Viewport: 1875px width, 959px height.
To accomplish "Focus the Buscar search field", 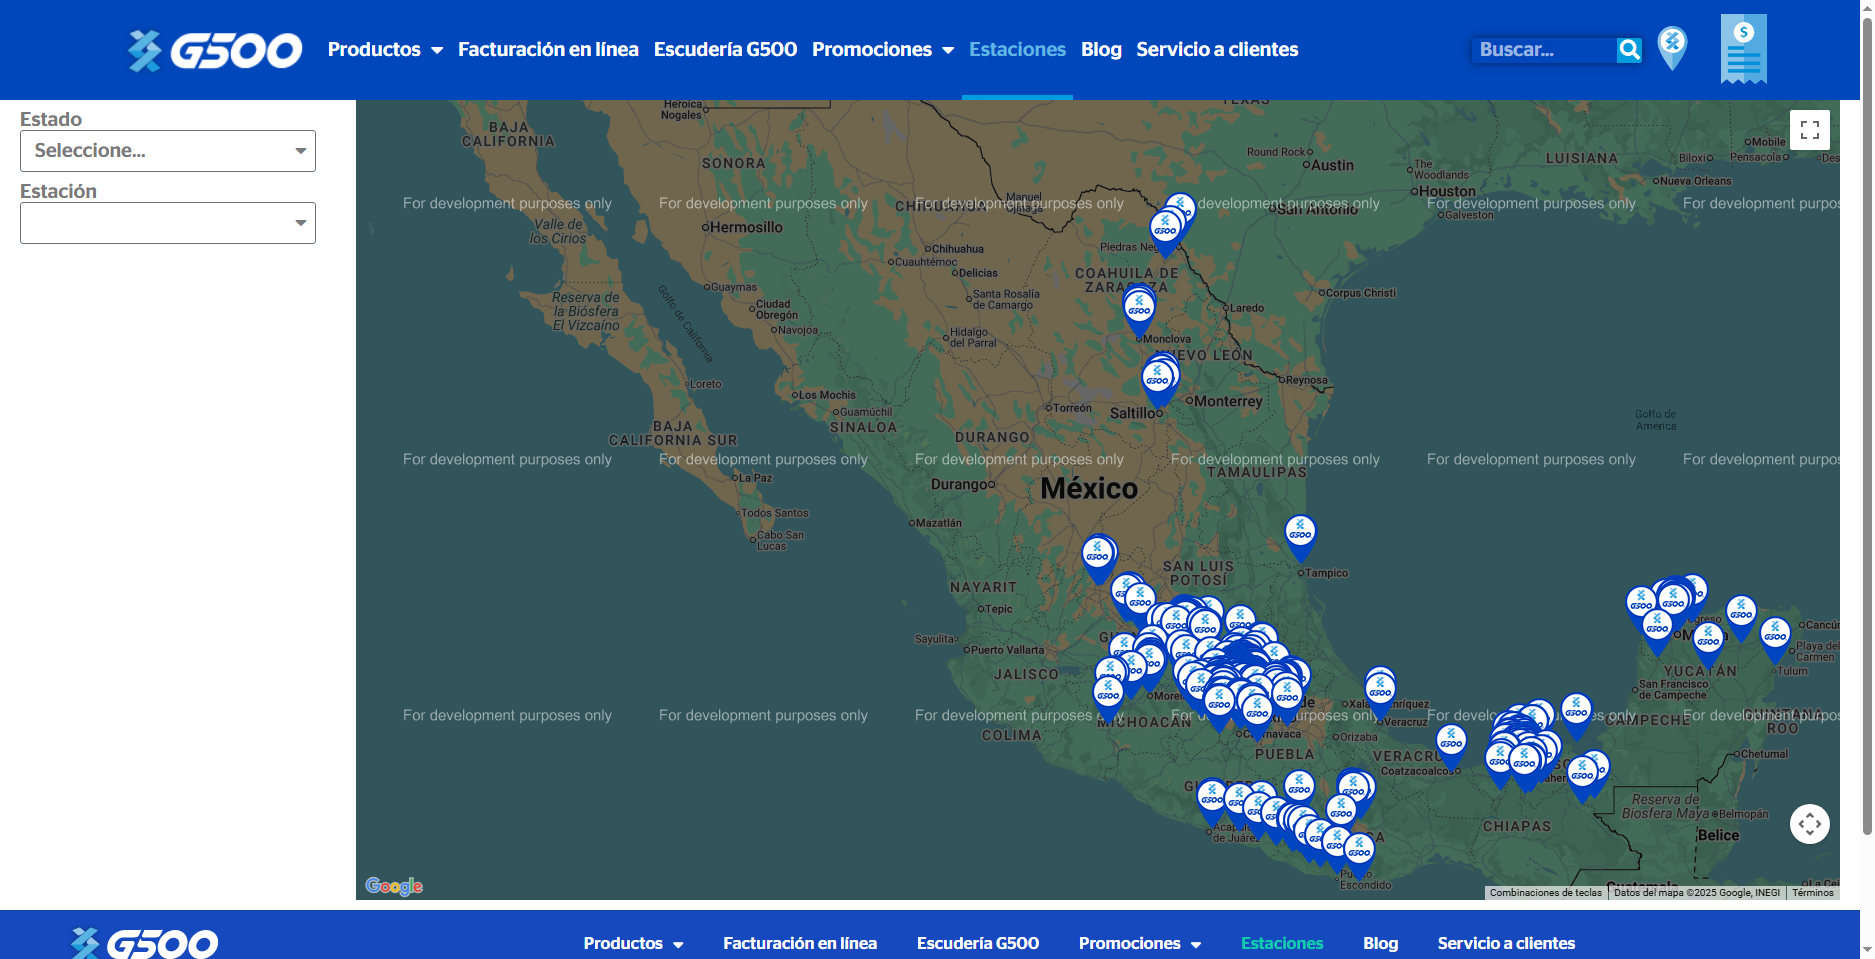I will tap(1544, 49).
